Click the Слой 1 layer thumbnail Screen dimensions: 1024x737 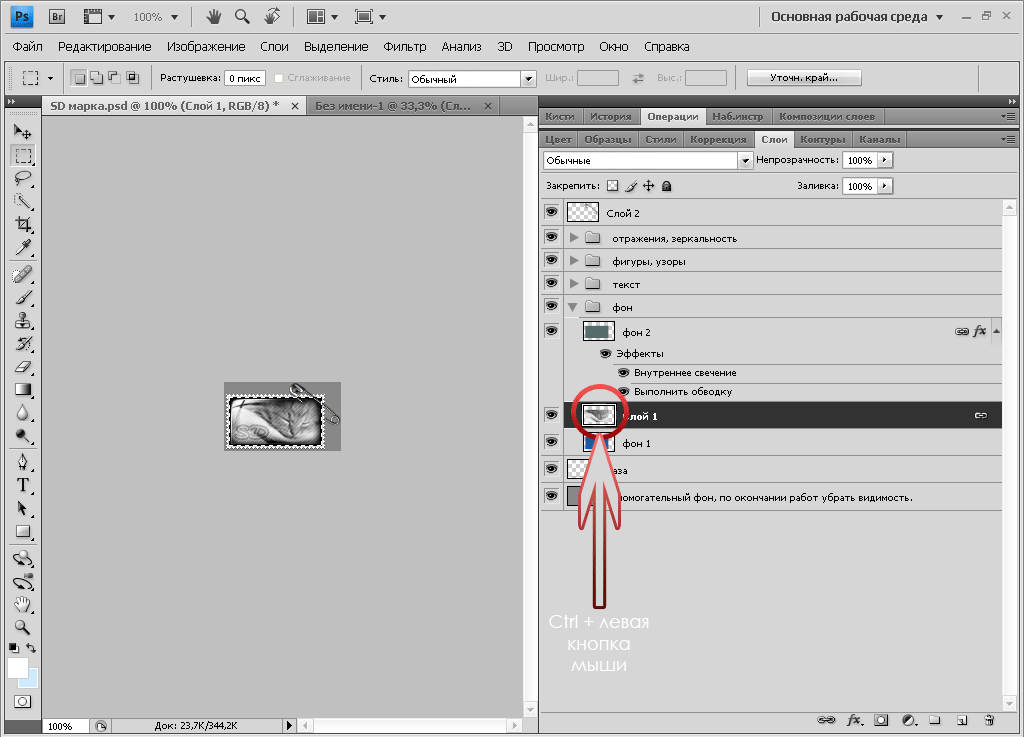pyautogui.click(x=599, y=415)
